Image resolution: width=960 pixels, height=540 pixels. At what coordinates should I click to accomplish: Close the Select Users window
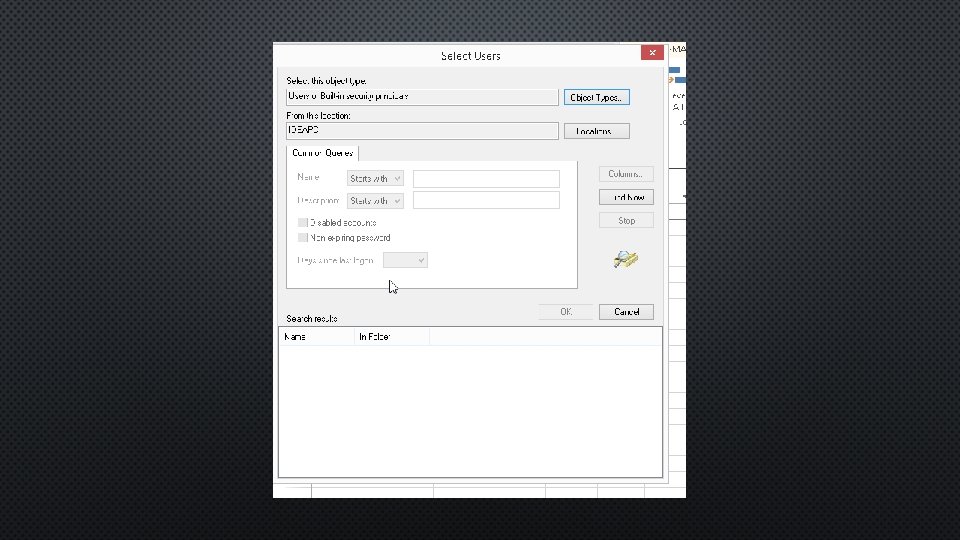tap(652, 53)
